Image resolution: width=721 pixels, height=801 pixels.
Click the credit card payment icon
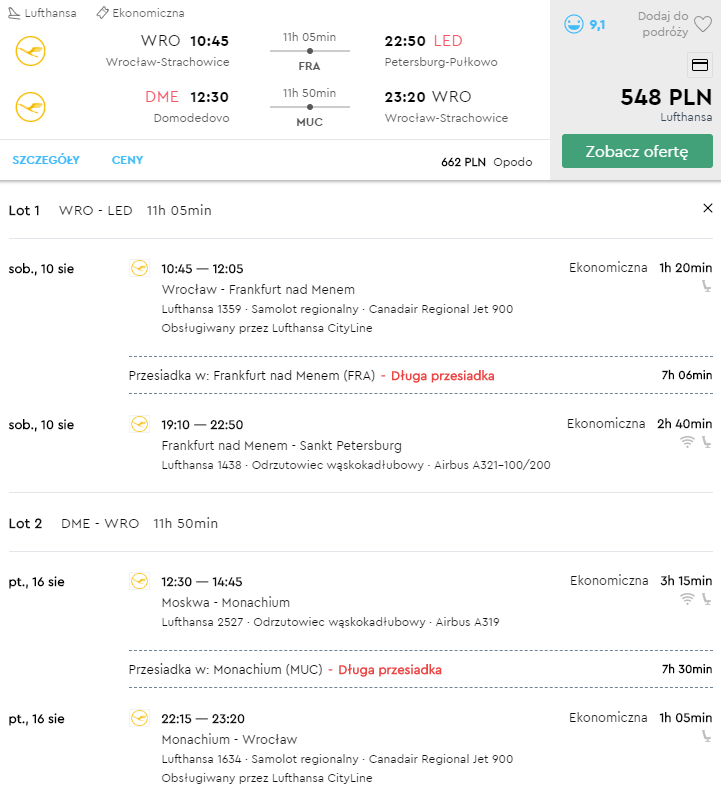click(700, 65)
